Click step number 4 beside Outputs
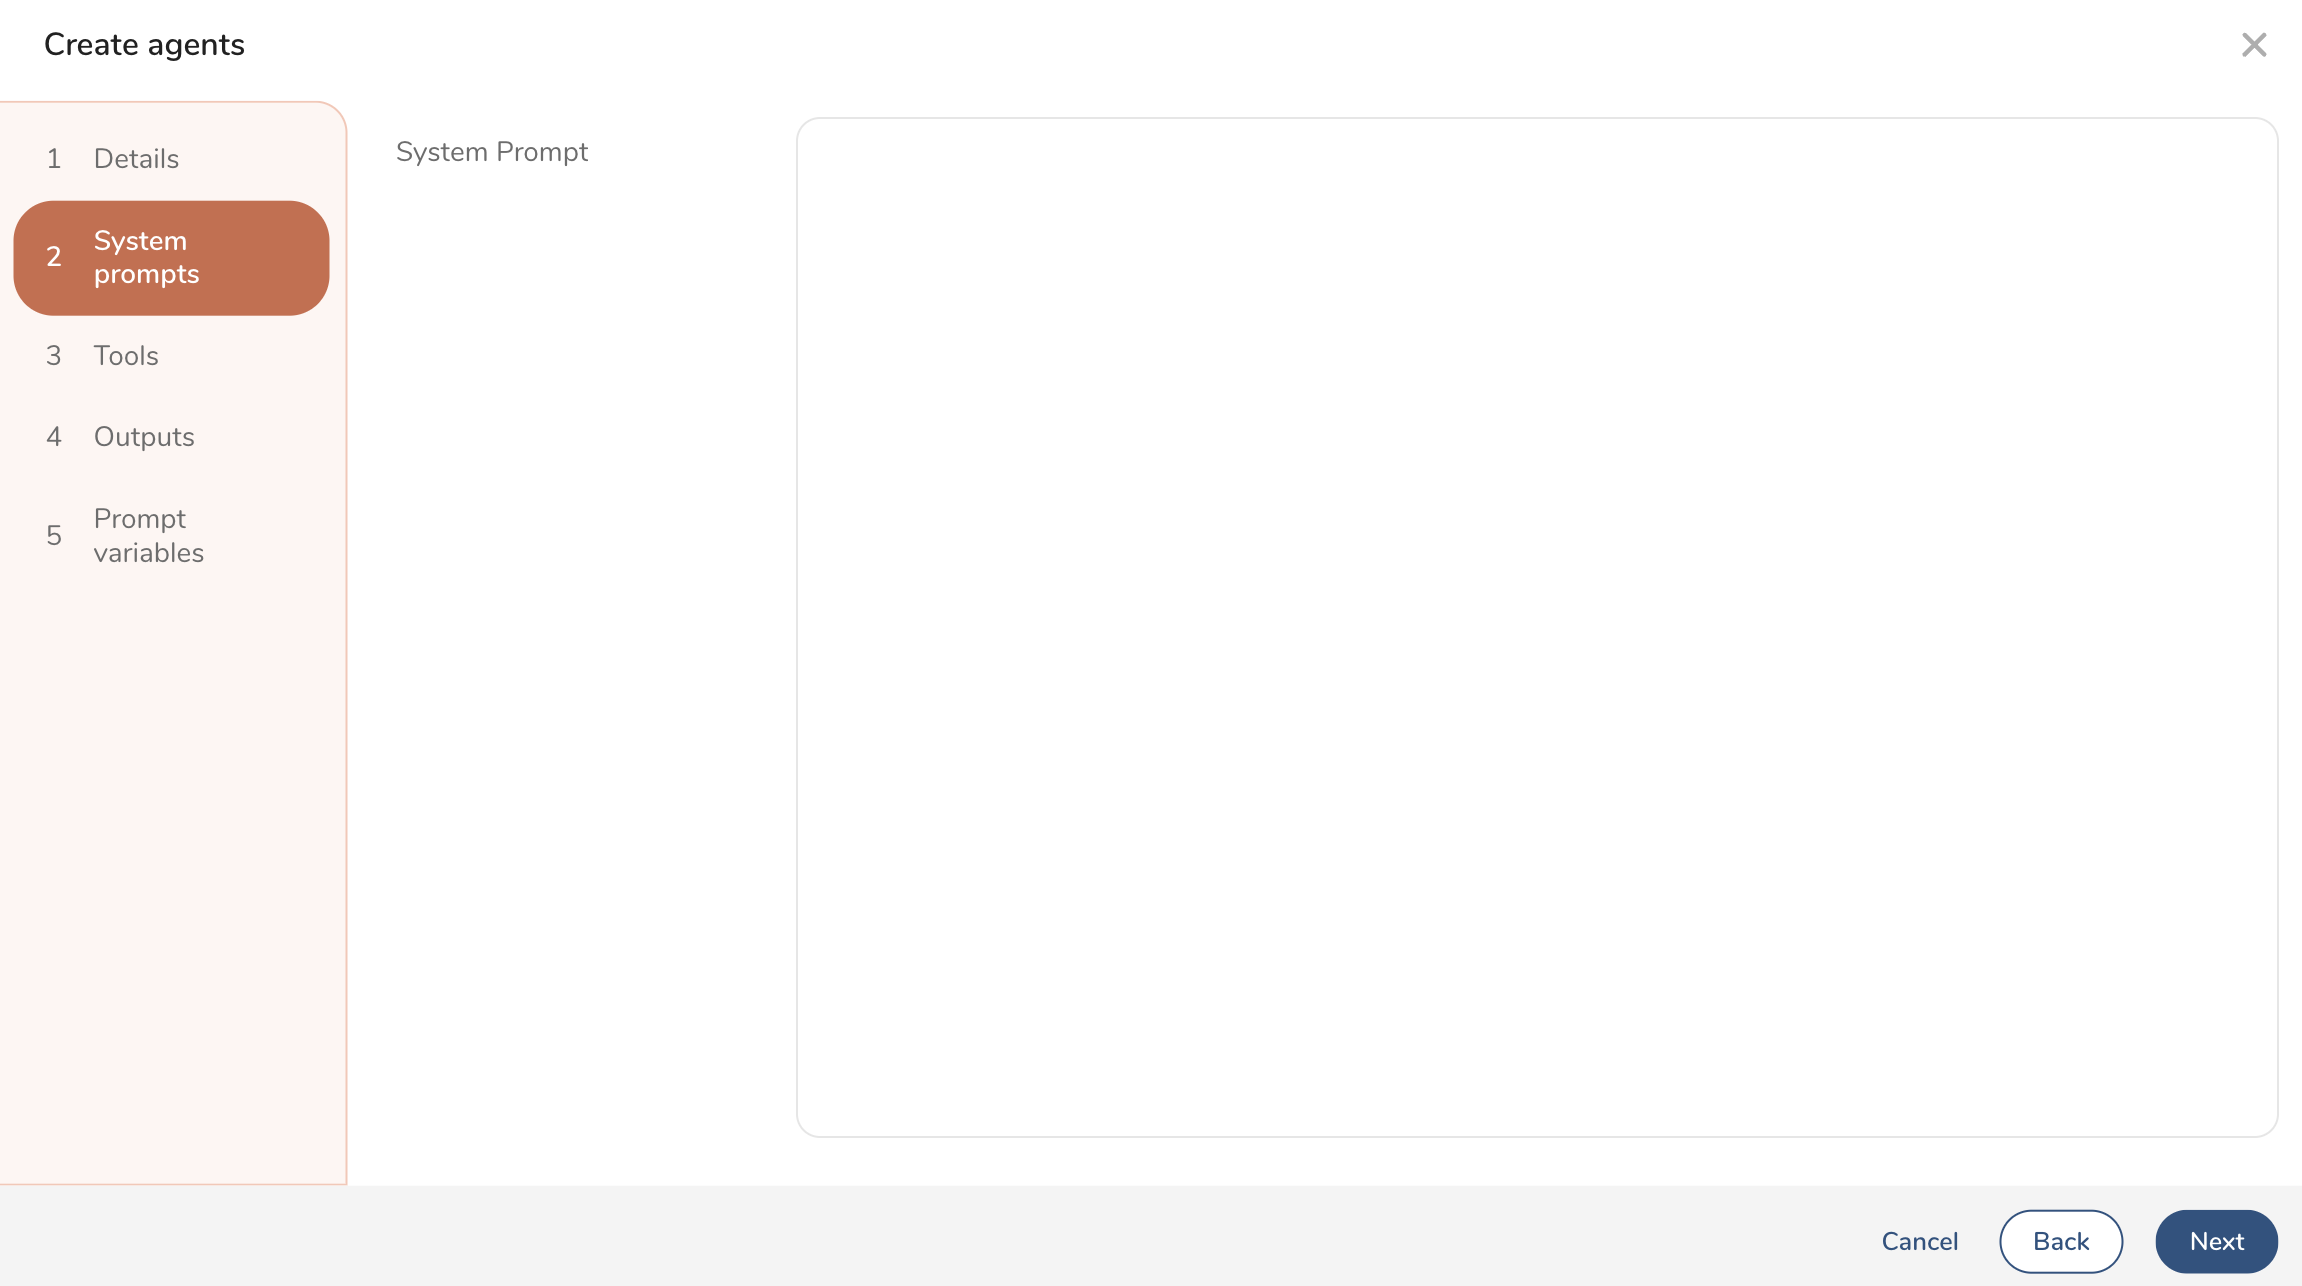 coord(54,437)
